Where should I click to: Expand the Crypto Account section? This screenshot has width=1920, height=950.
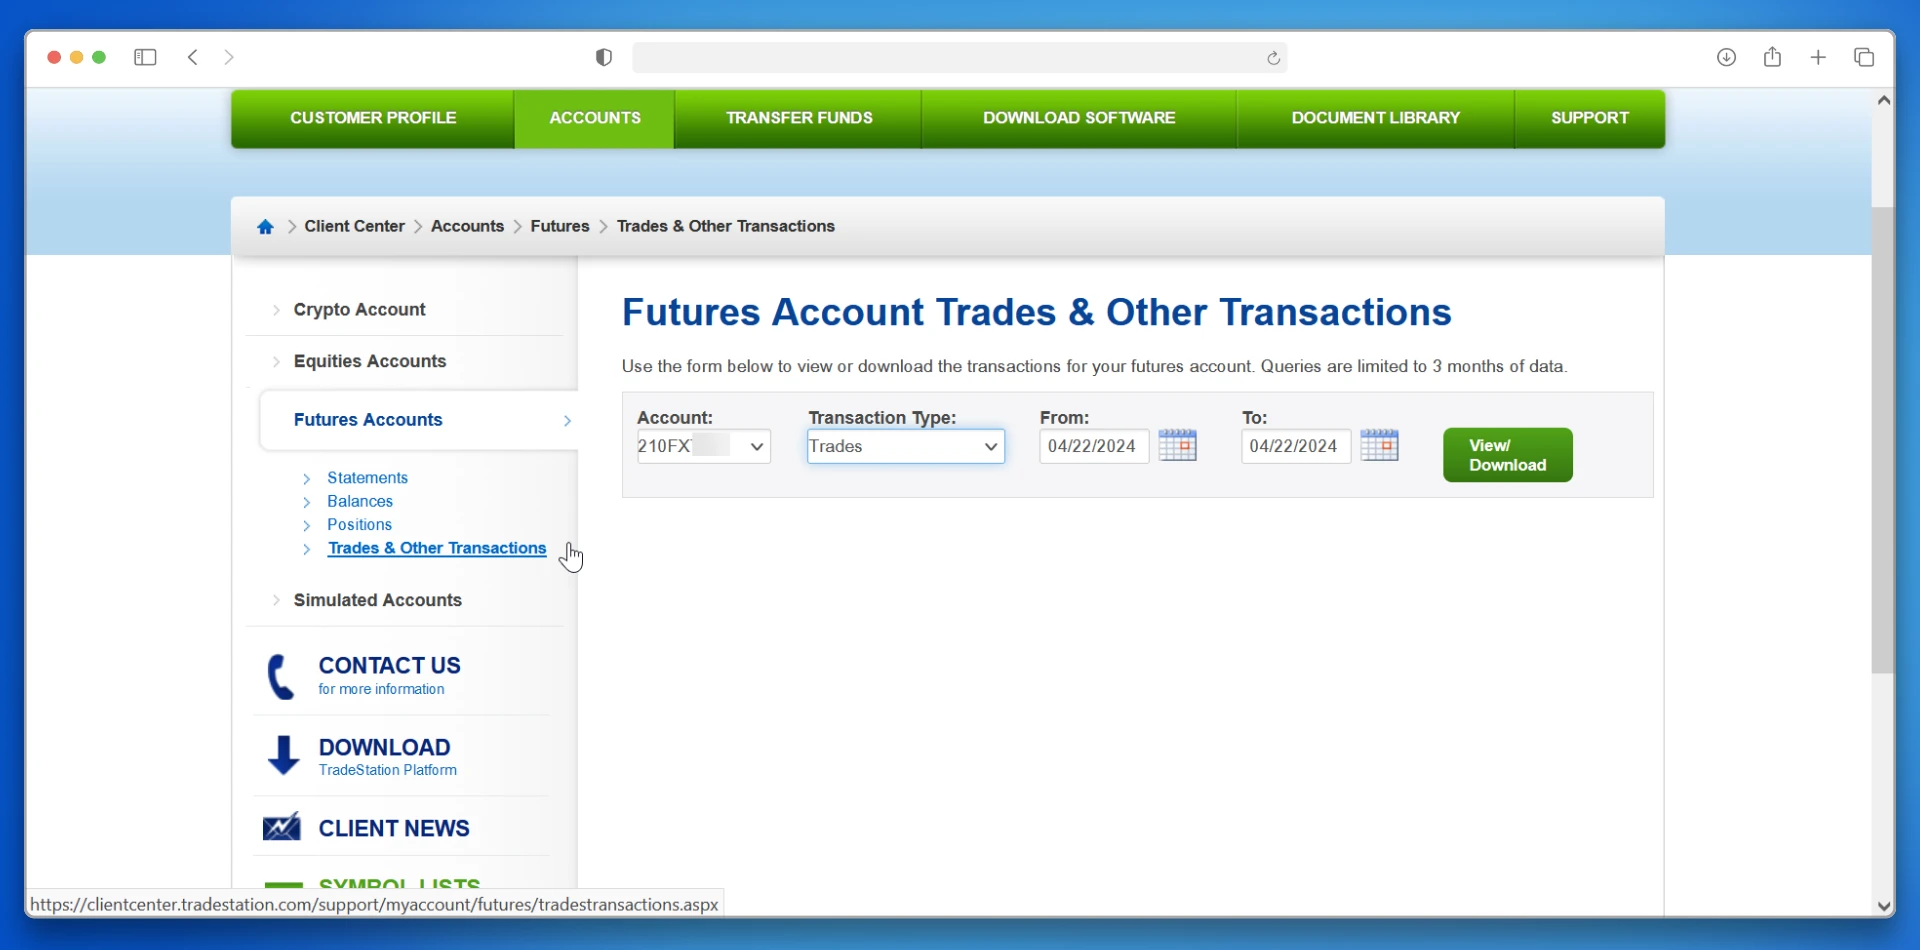pos(359,310)
